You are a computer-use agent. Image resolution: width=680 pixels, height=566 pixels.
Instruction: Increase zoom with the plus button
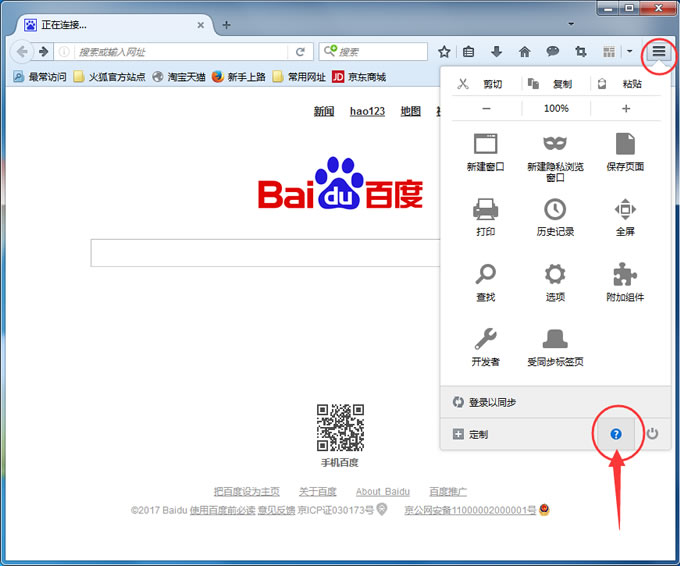click(x=626, y=108)
